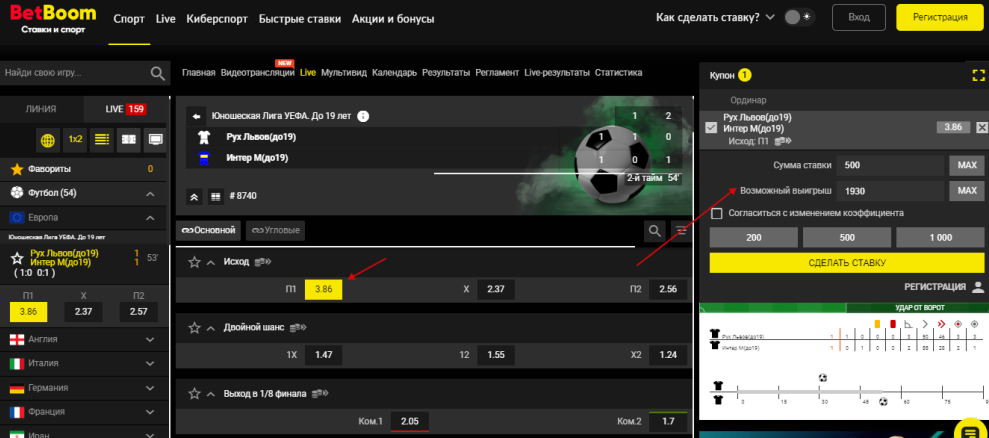
Task: Switch to the ЛИНИЯ tab
Action: (x=41, y=109)
